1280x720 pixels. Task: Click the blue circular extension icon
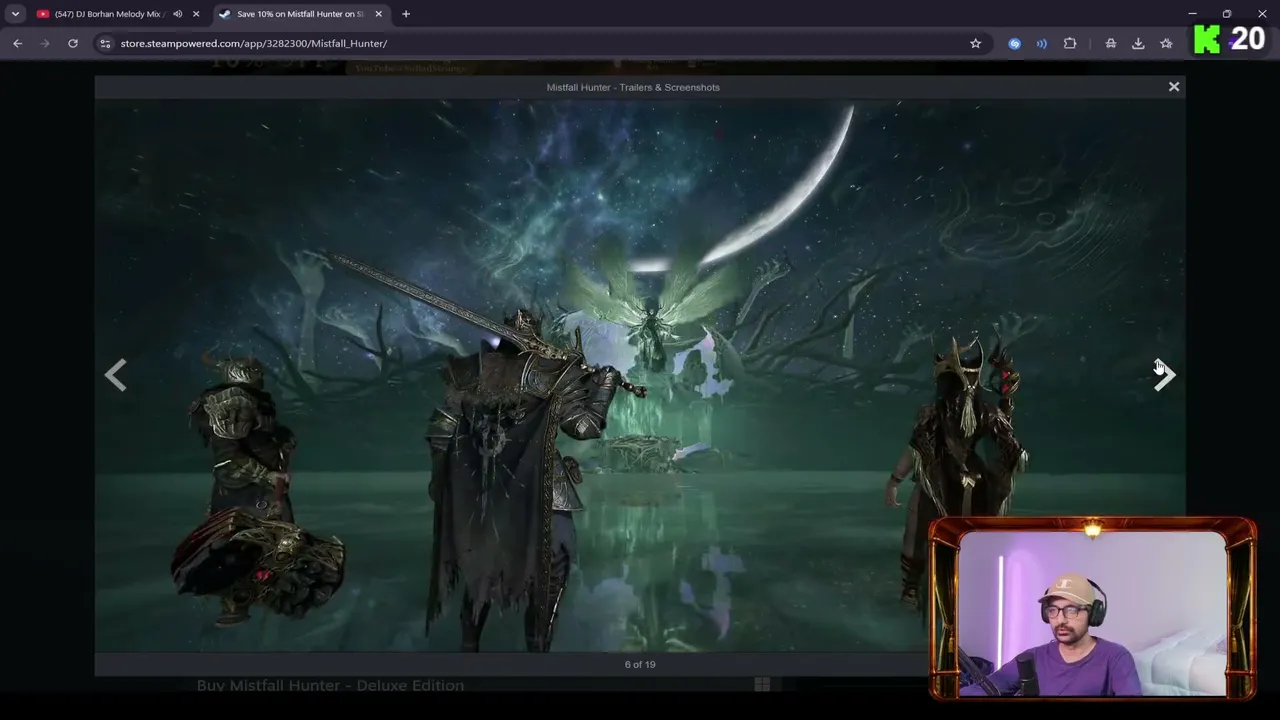tap(1015, 43)
